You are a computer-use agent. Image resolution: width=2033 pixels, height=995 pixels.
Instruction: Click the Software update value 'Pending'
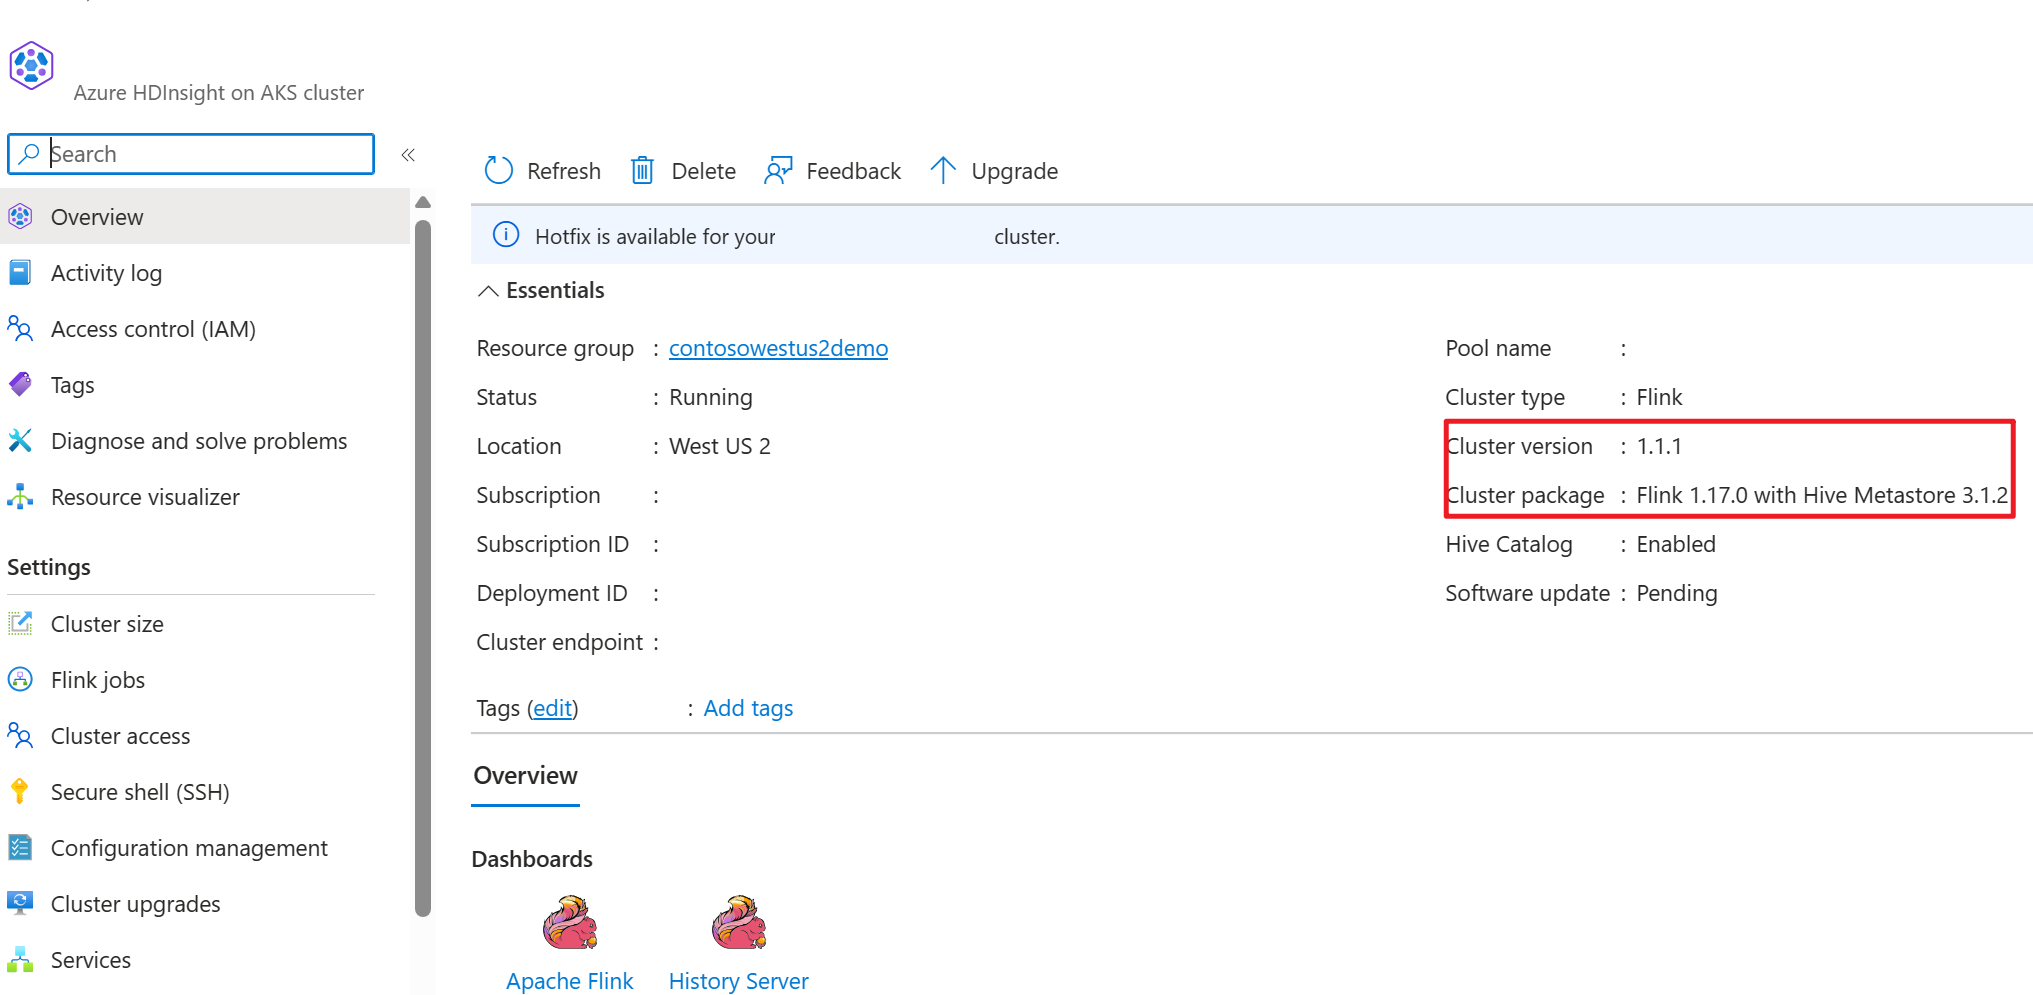pyautogui.click(x=1677, y=593)
